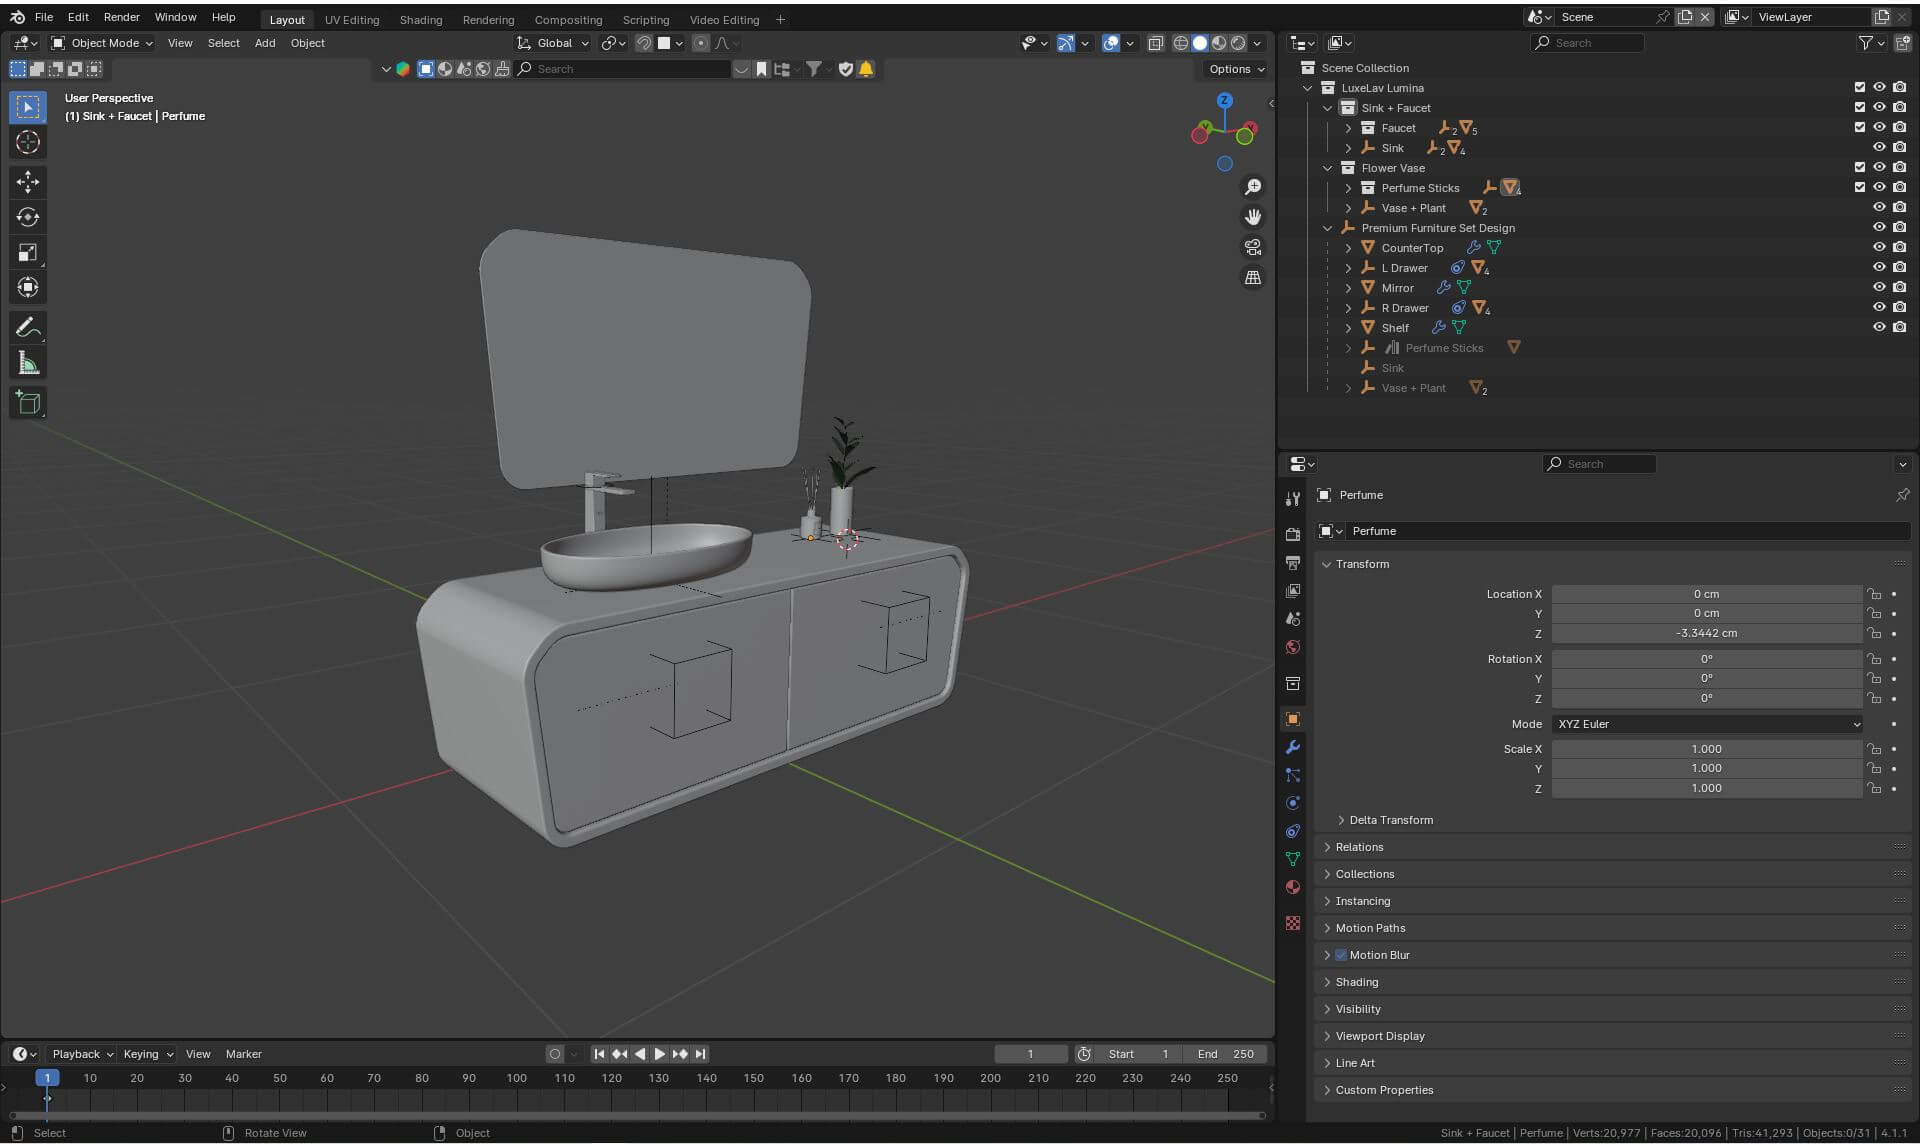Open the Modifiers wrench properties tab
1920x1144 pixels.
[1293, 747]
